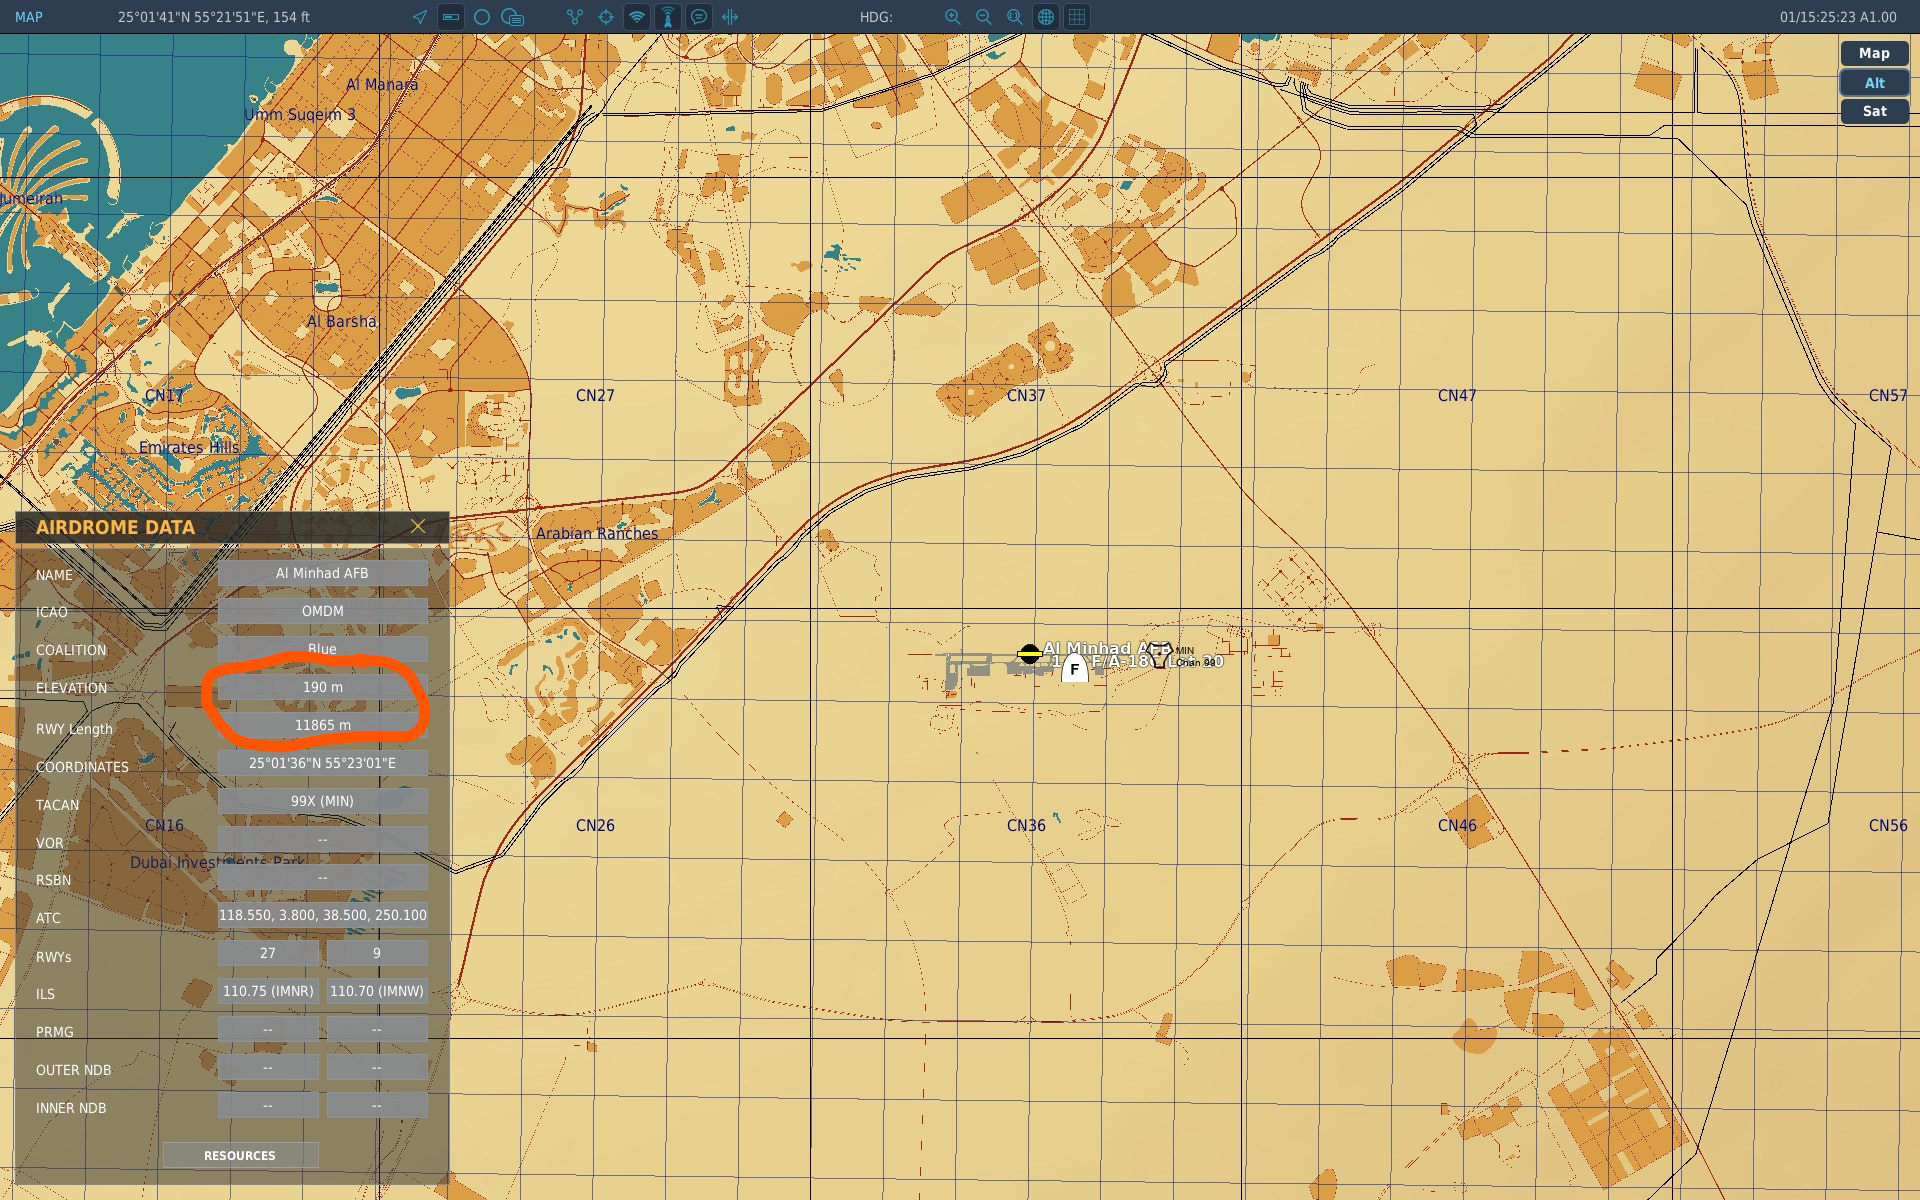Click the CN37 grid label
Viewport: 1920px width, 1200px height.
(1026, 395)
